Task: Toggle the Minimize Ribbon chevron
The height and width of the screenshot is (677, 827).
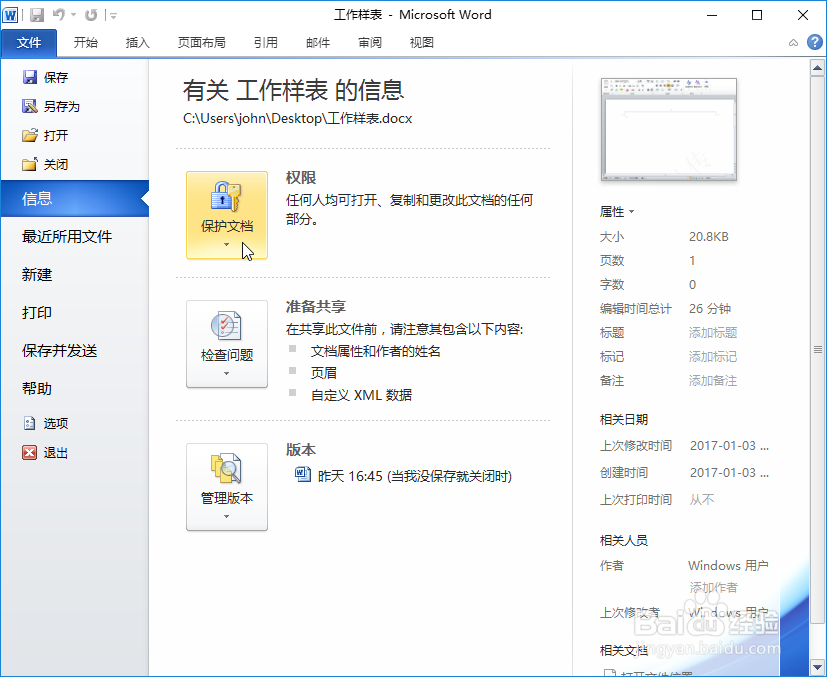Action: 793,43
